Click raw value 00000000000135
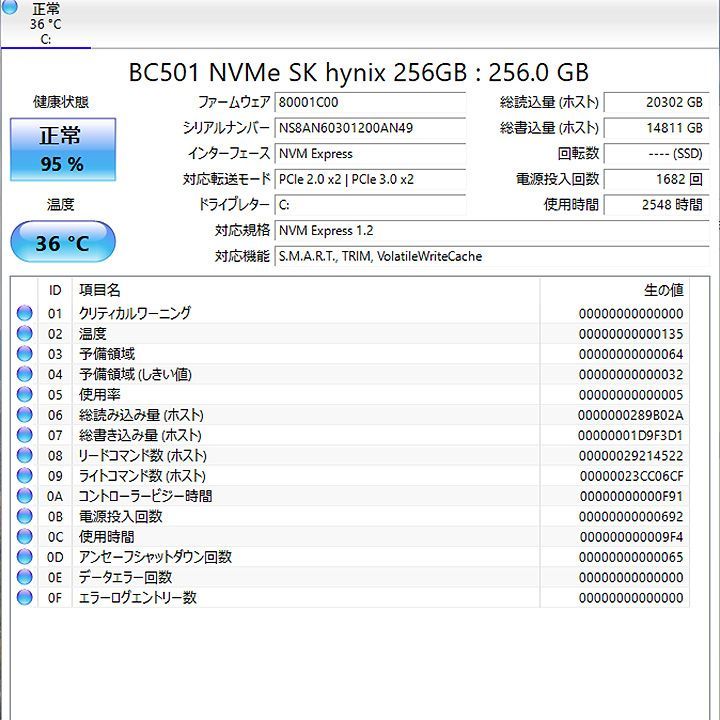Image resolution: width=720 pixels, height=720 pixels. [x=631, y=334]
